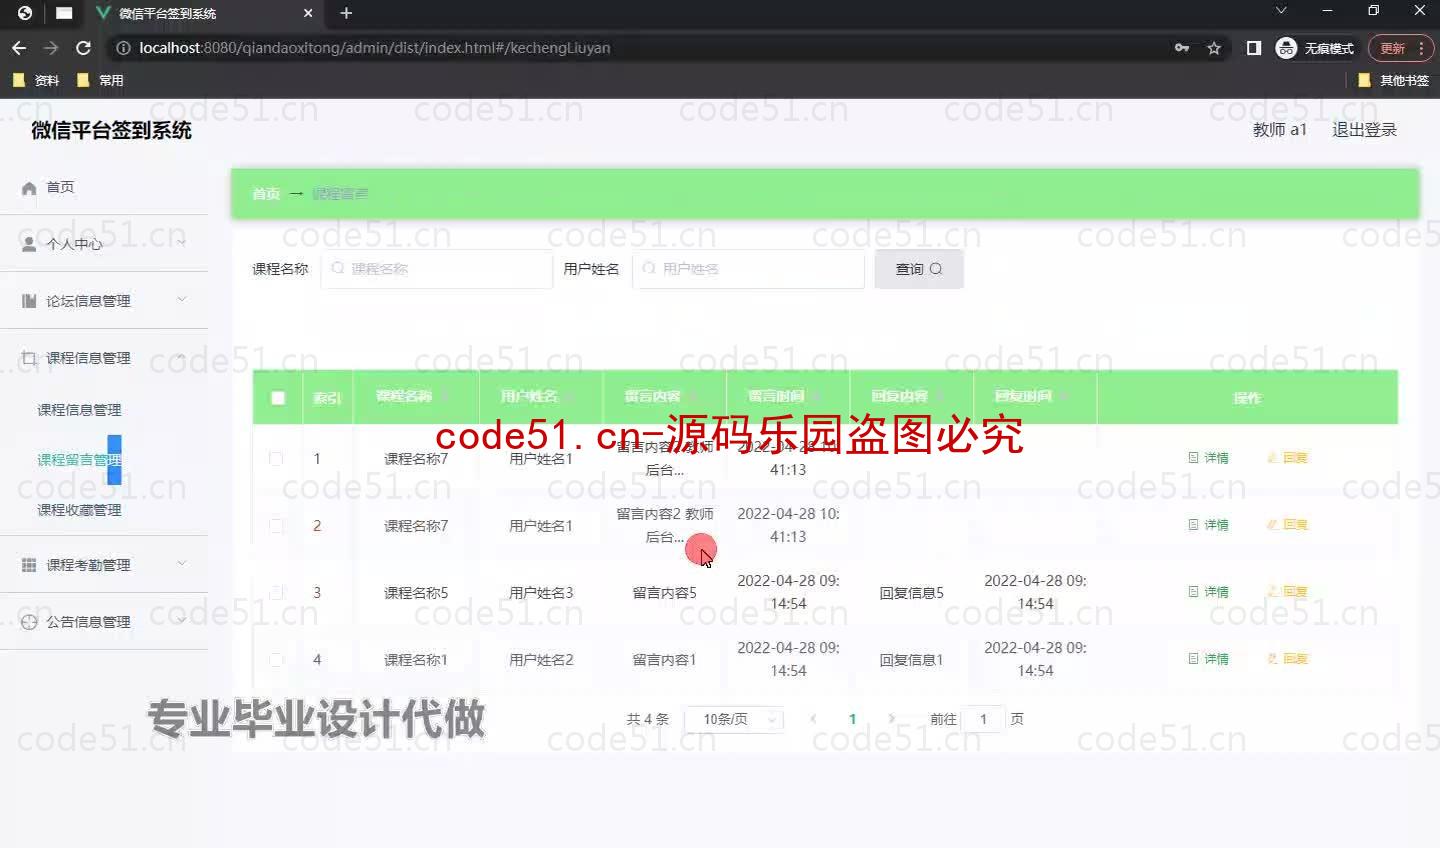Check the checkbox for row 3
Screen dimensions: 1440x848
tap(276, 593)
